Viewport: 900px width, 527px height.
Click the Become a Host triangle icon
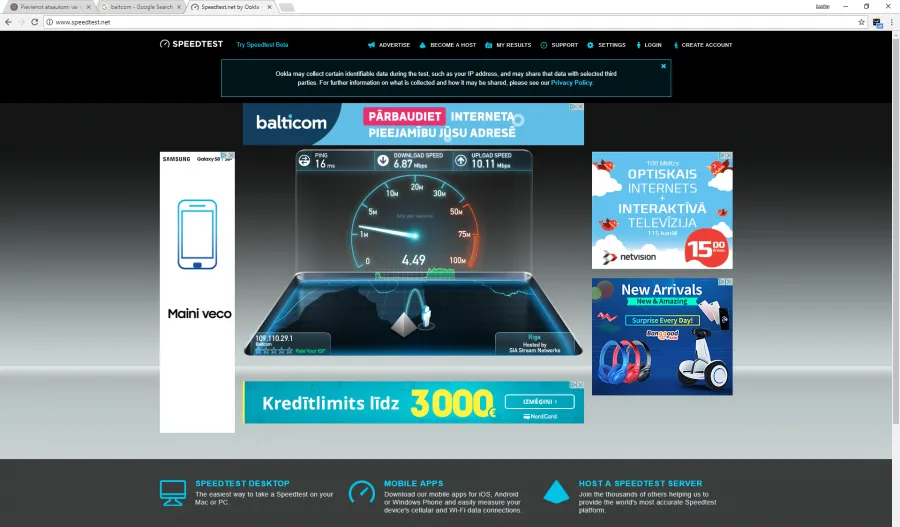coord(422,45)
